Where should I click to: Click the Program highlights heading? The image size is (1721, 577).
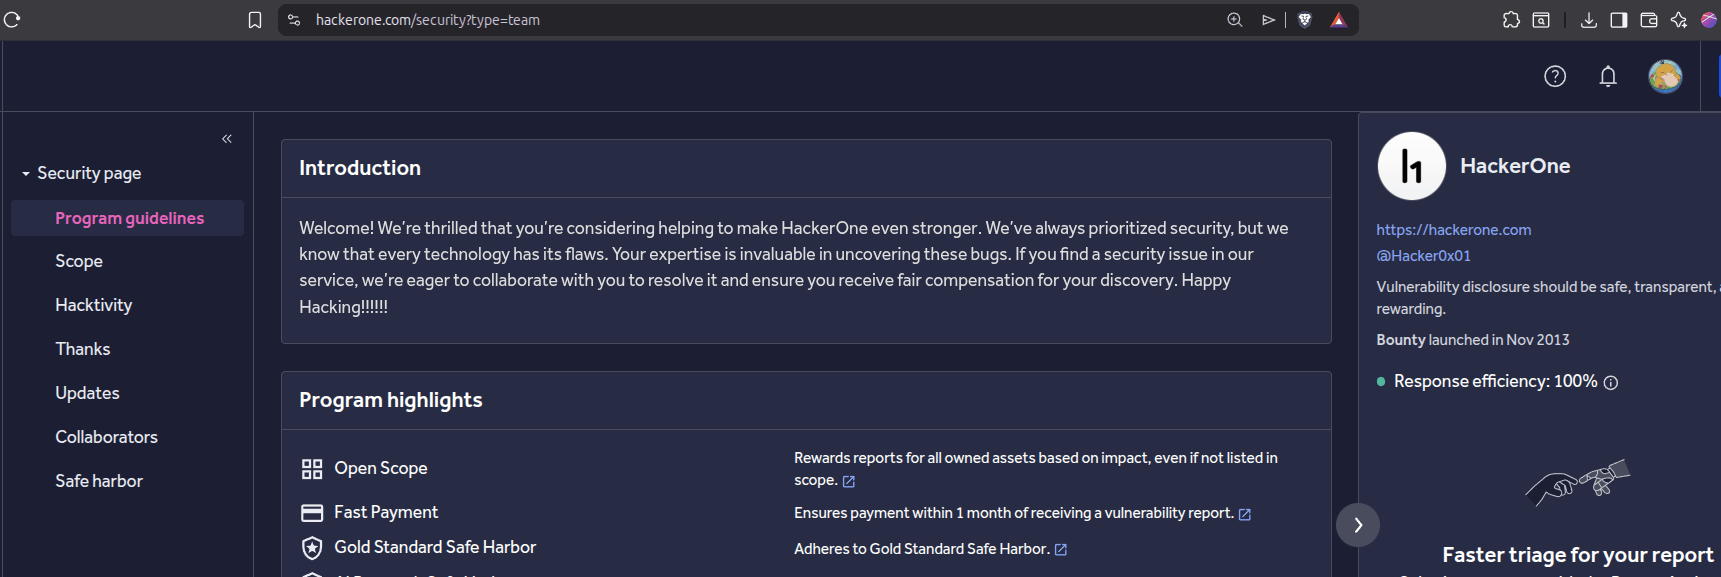tap(390, 400)
